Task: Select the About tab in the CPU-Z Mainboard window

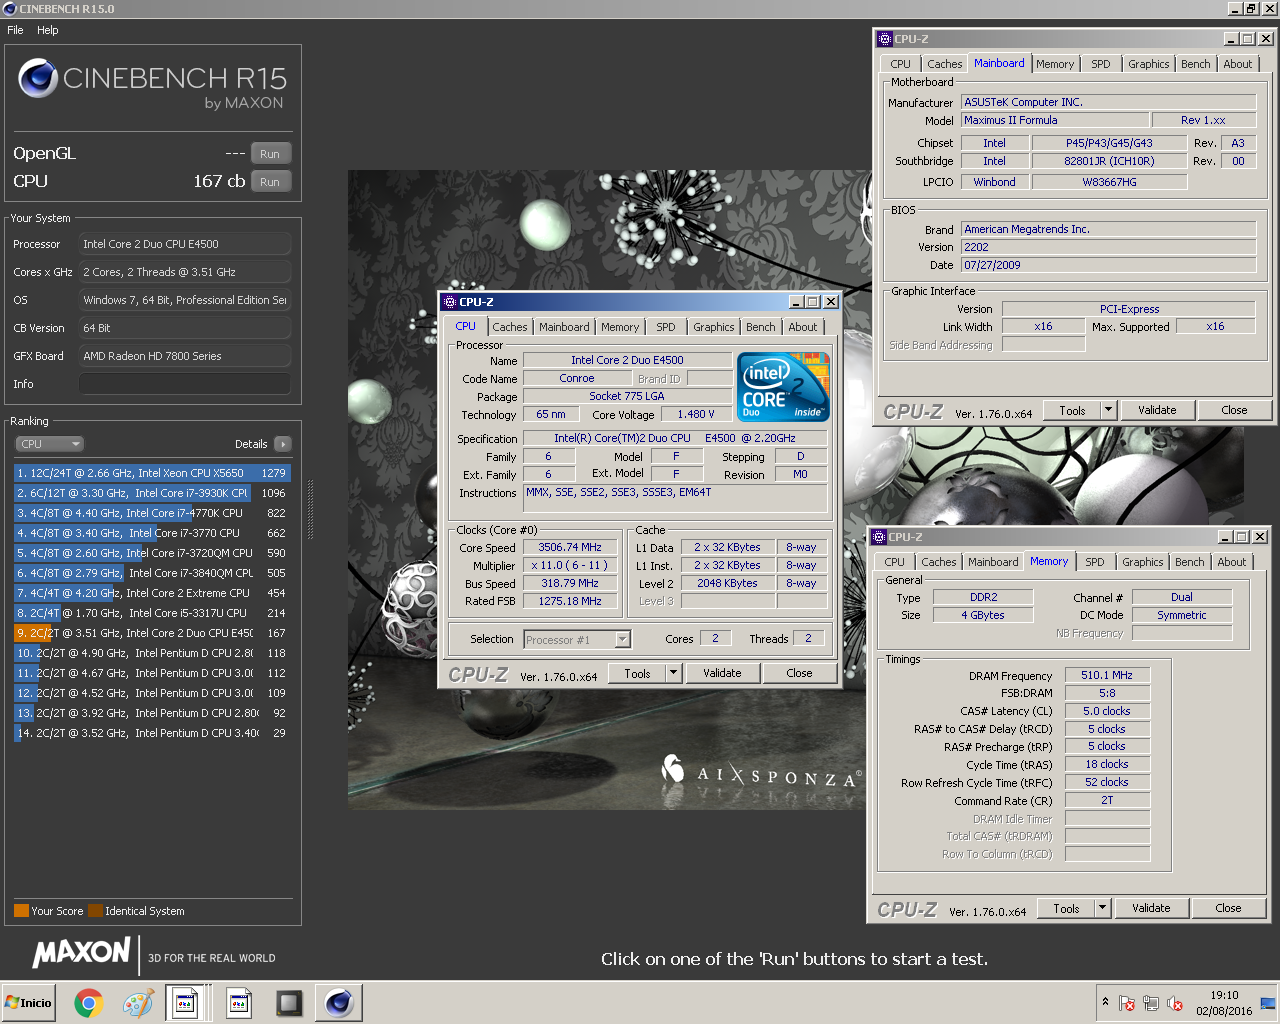Action: (x=1238, y=64)
